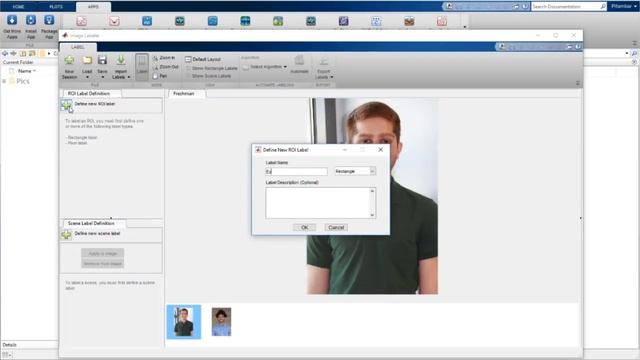Screen dimensions: 640x360
Task: Click in the Label Description text area
Action: coord(318,203)
